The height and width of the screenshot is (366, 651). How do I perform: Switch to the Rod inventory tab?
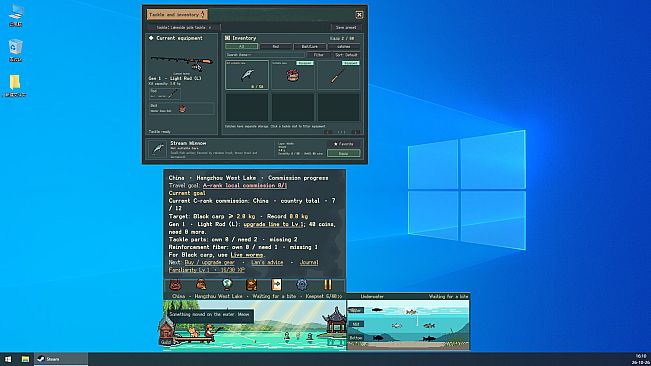[x=276, y=46]
